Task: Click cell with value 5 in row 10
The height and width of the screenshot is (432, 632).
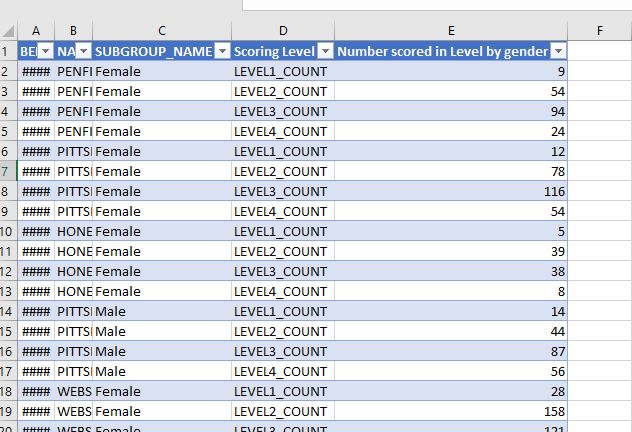Action: pos(451,231)
